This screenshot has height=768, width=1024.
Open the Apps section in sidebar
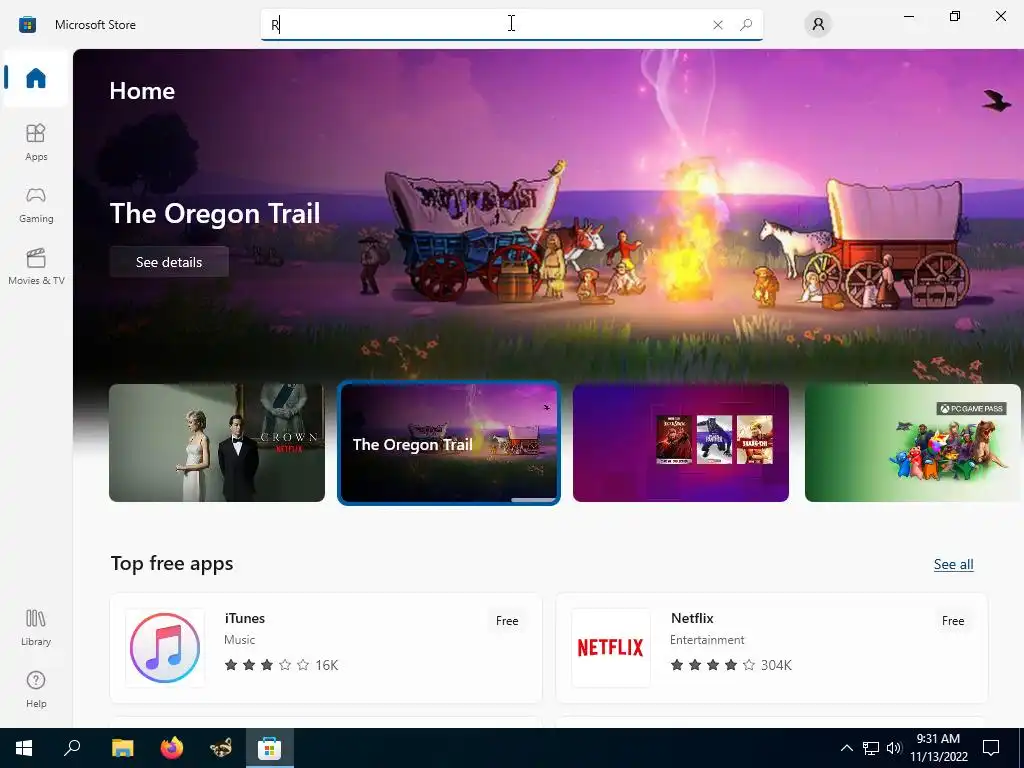[36, 142]
